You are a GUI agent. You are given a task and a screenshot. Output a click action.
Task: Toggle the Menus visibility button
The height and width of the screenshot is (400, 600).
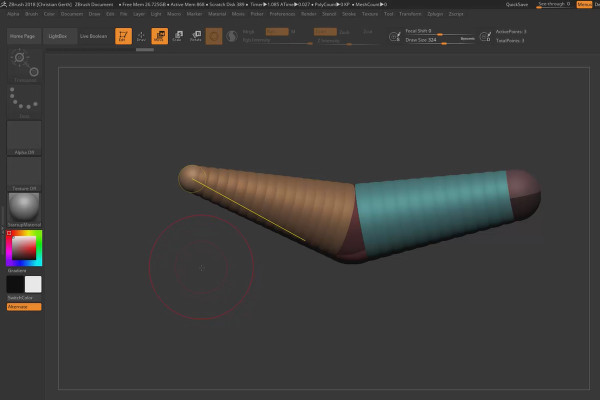[x=584, y=4]
